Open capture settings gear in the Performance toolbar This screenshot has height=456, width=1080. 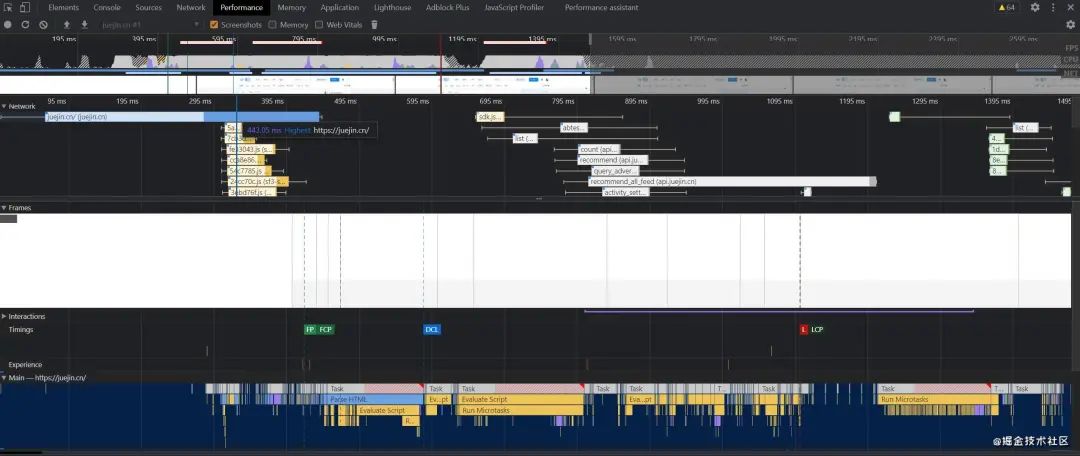pos(1070,25)
